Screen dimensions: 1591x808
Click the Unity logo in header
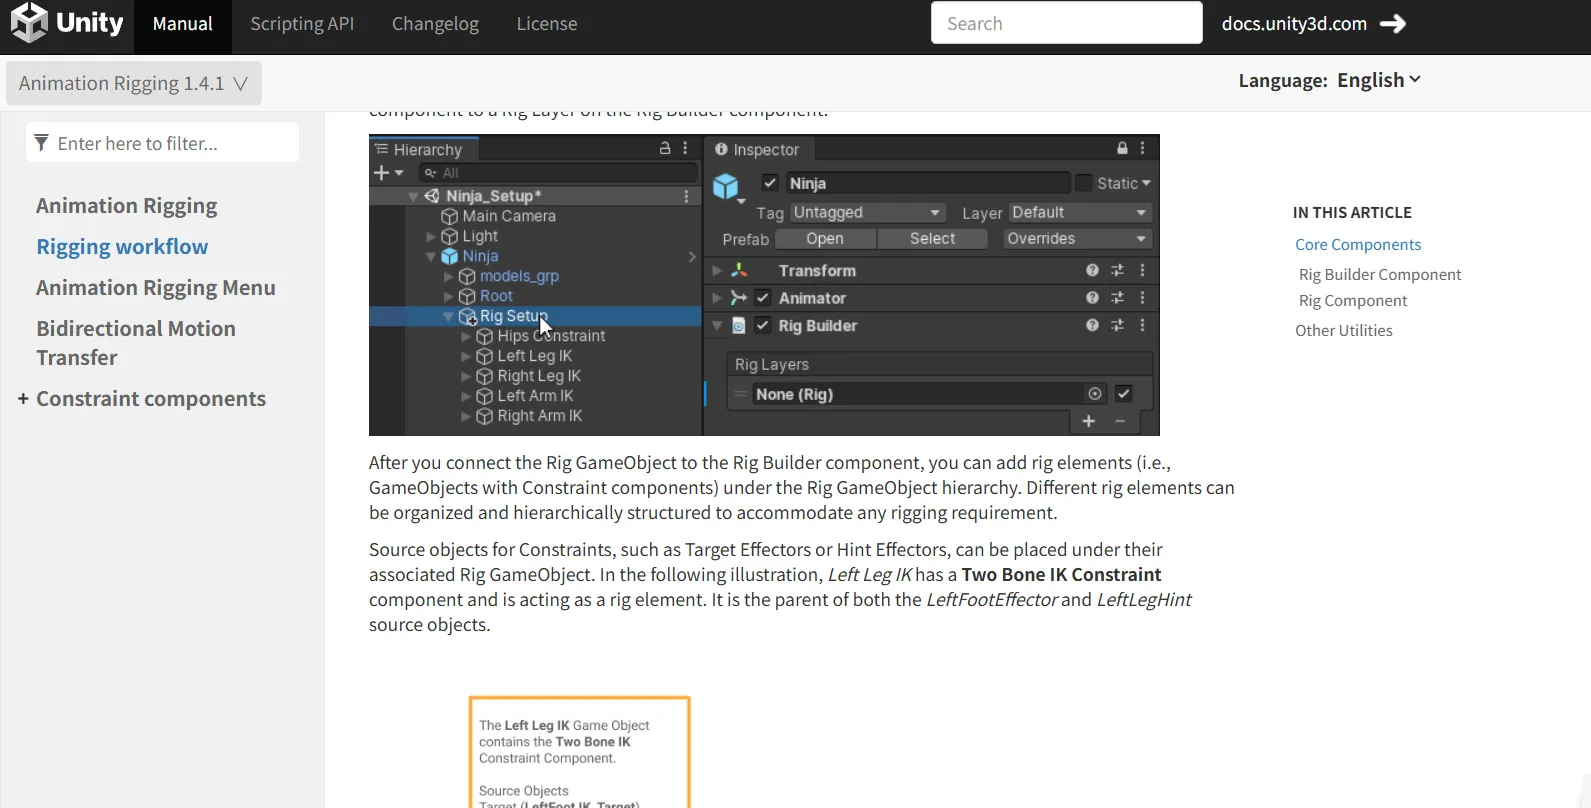[67, 23]
